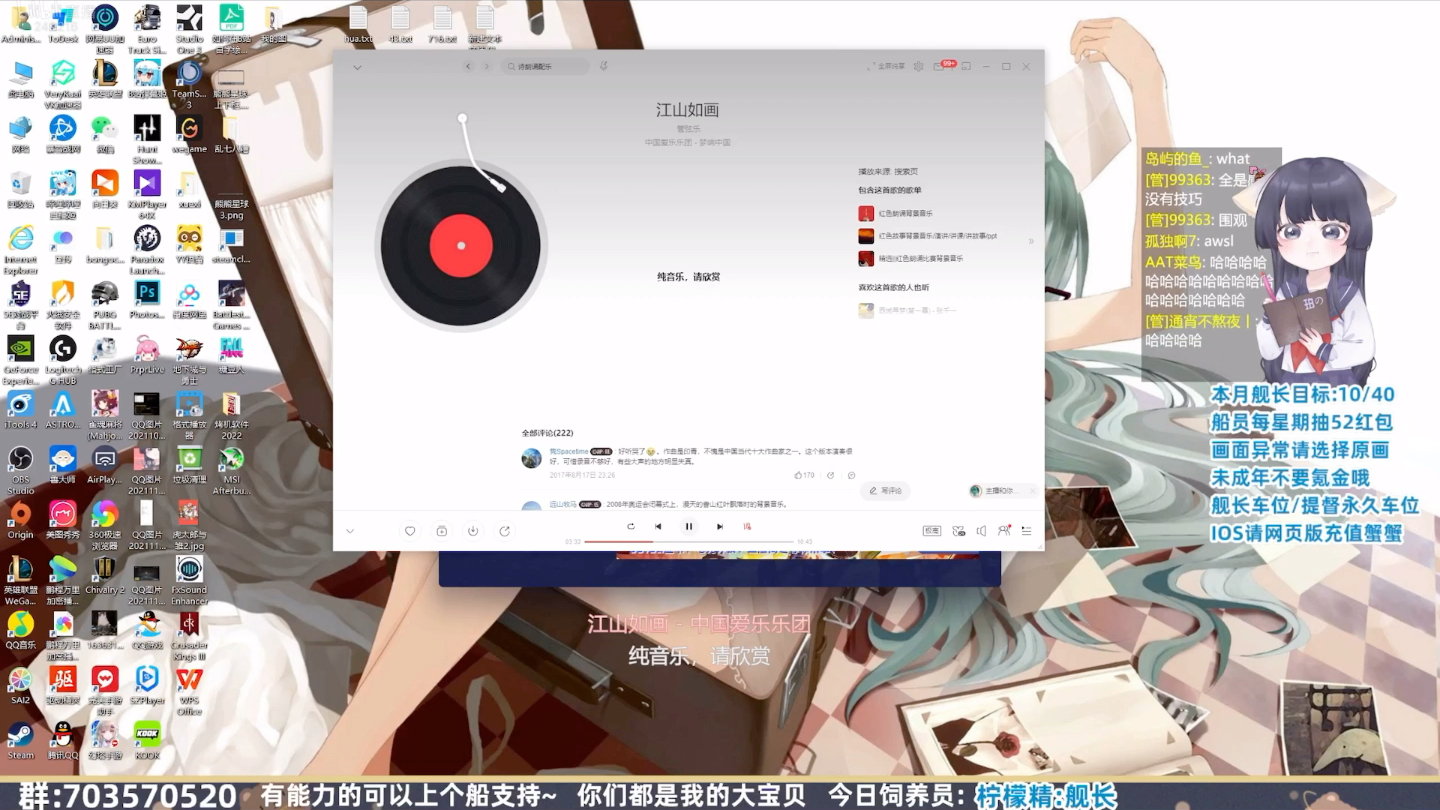The height and width of the screenshot is (810, 1440).
Task: Open the Steam desktop shortcut
Action: (x=20, y=740)
